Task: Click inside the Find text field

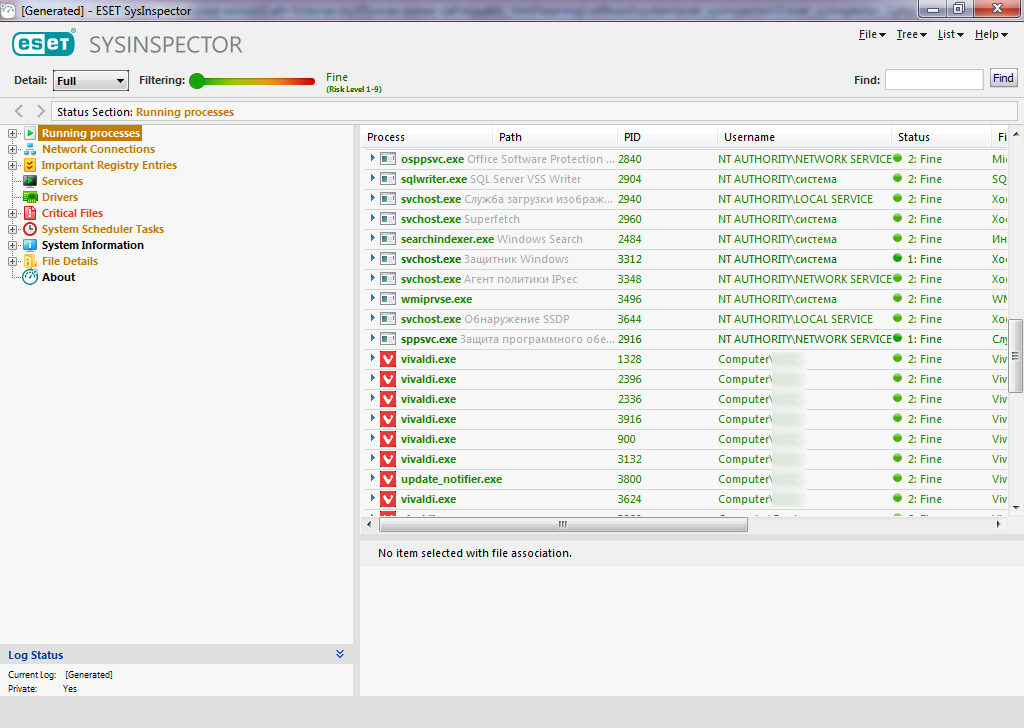Action: coord(933,80)
